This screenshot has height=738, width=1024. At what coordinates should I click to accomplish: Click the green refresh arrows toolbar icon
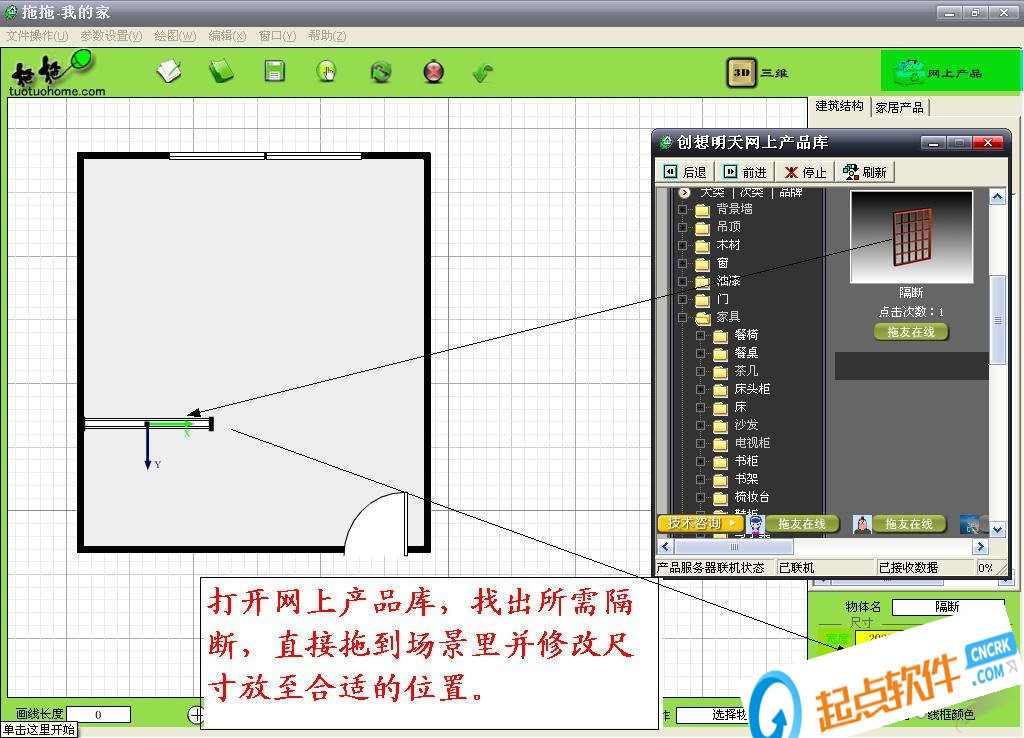(x=380, y=72)
